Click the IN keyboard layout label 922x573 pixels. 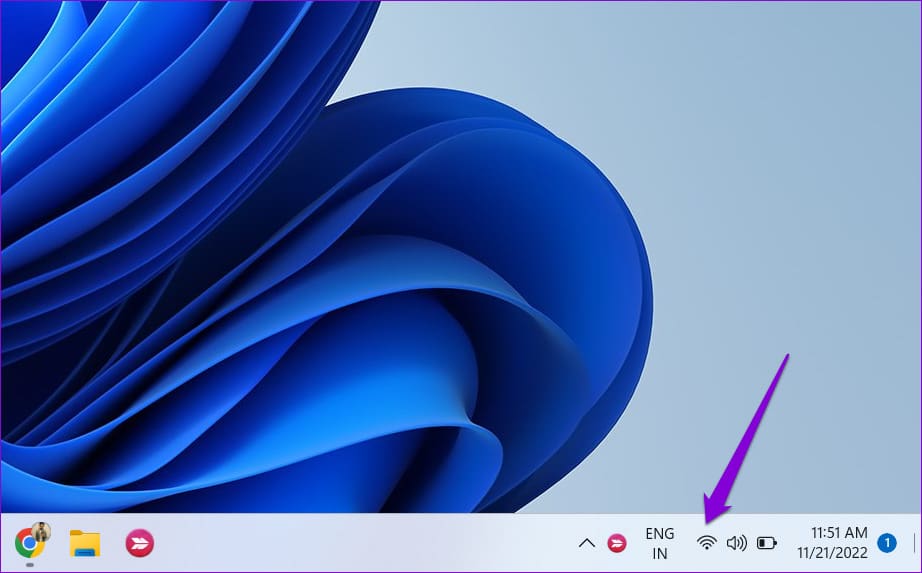coord(660,554)
